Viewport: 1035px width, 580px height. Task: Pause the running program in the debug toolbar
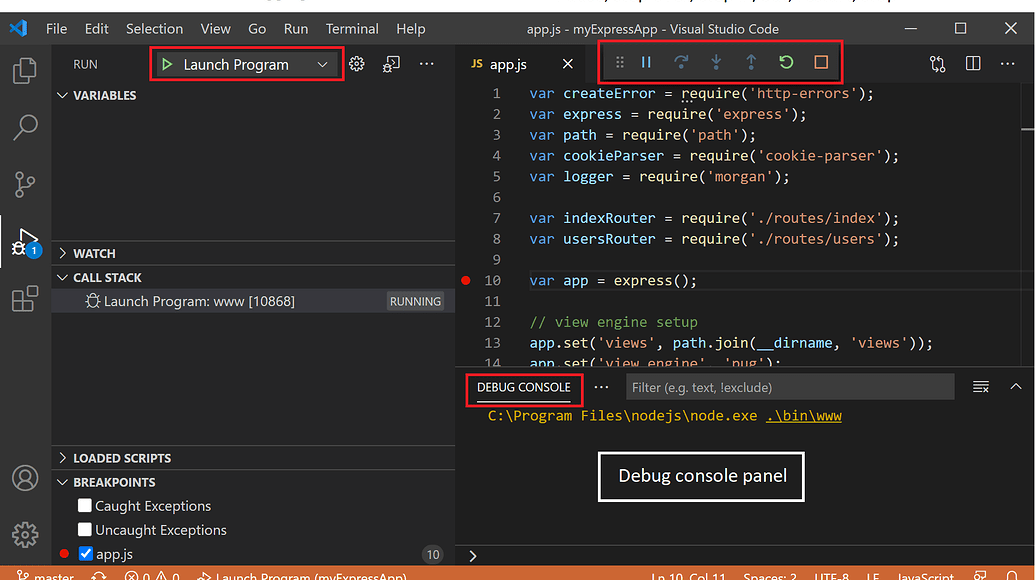645,61
